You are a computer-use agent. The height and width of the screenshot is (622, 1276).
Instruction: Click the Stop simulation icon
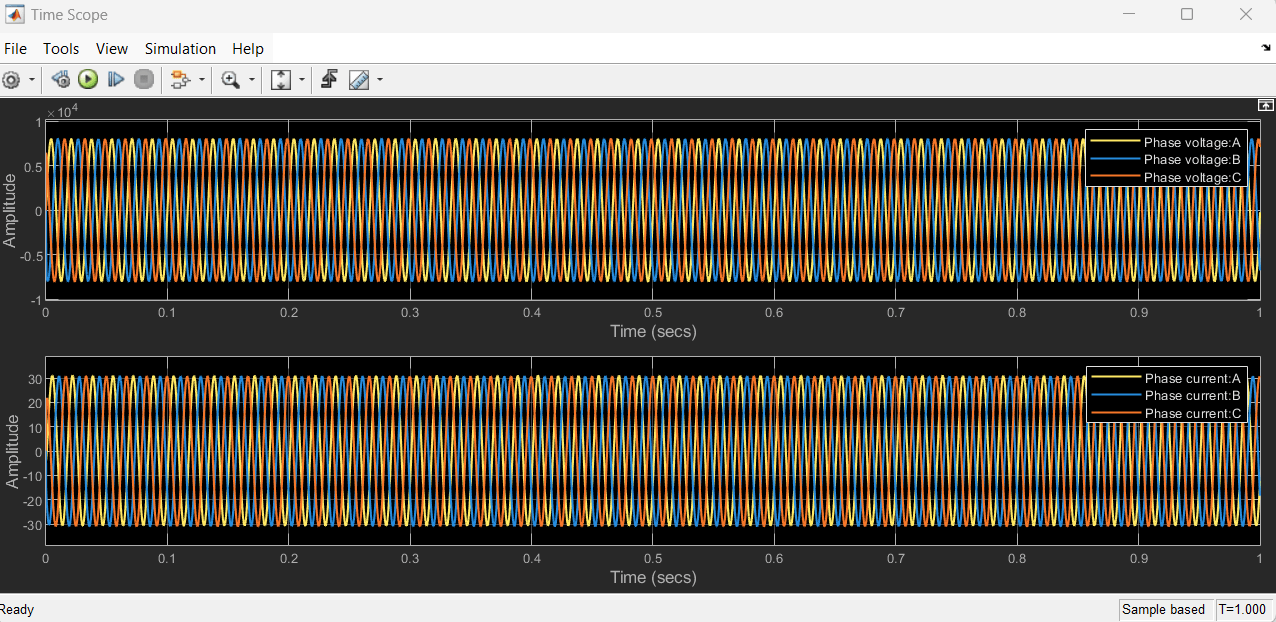(x=143, y=79)
